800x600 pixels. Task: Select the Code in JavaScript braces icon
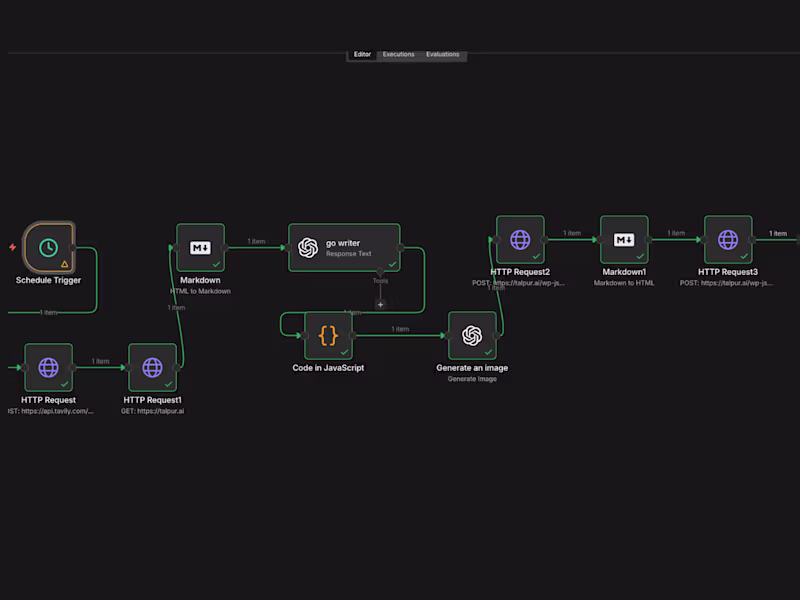click(x=327, y=334)
